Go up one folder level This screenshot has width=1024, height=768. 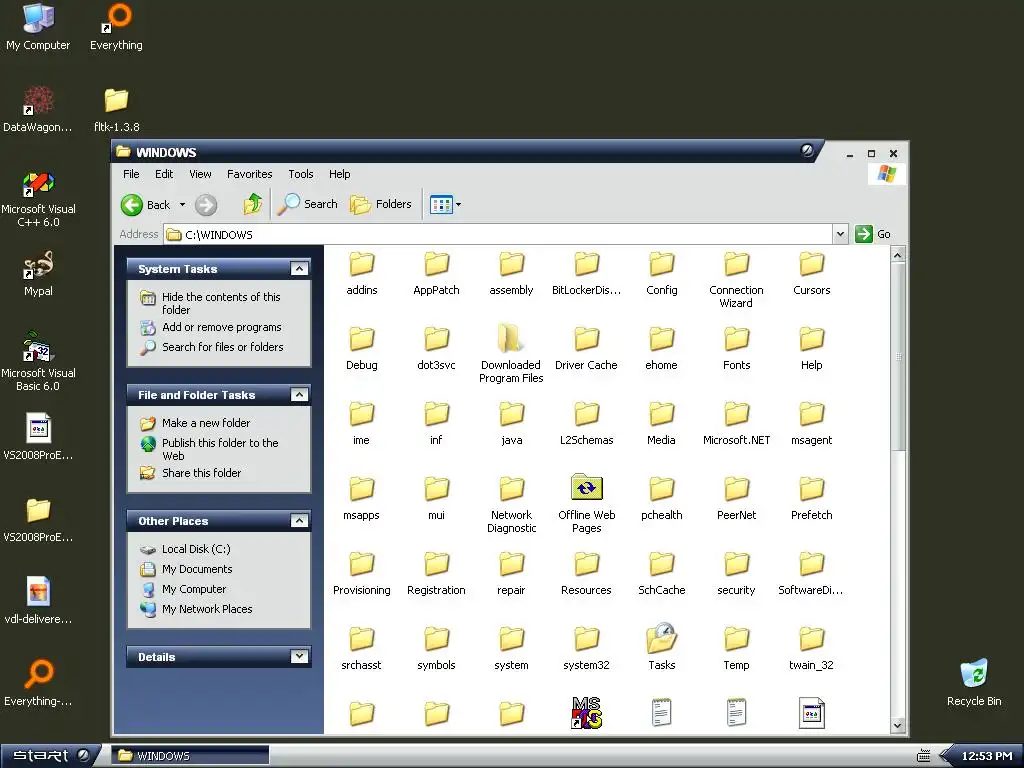[253, 204]
